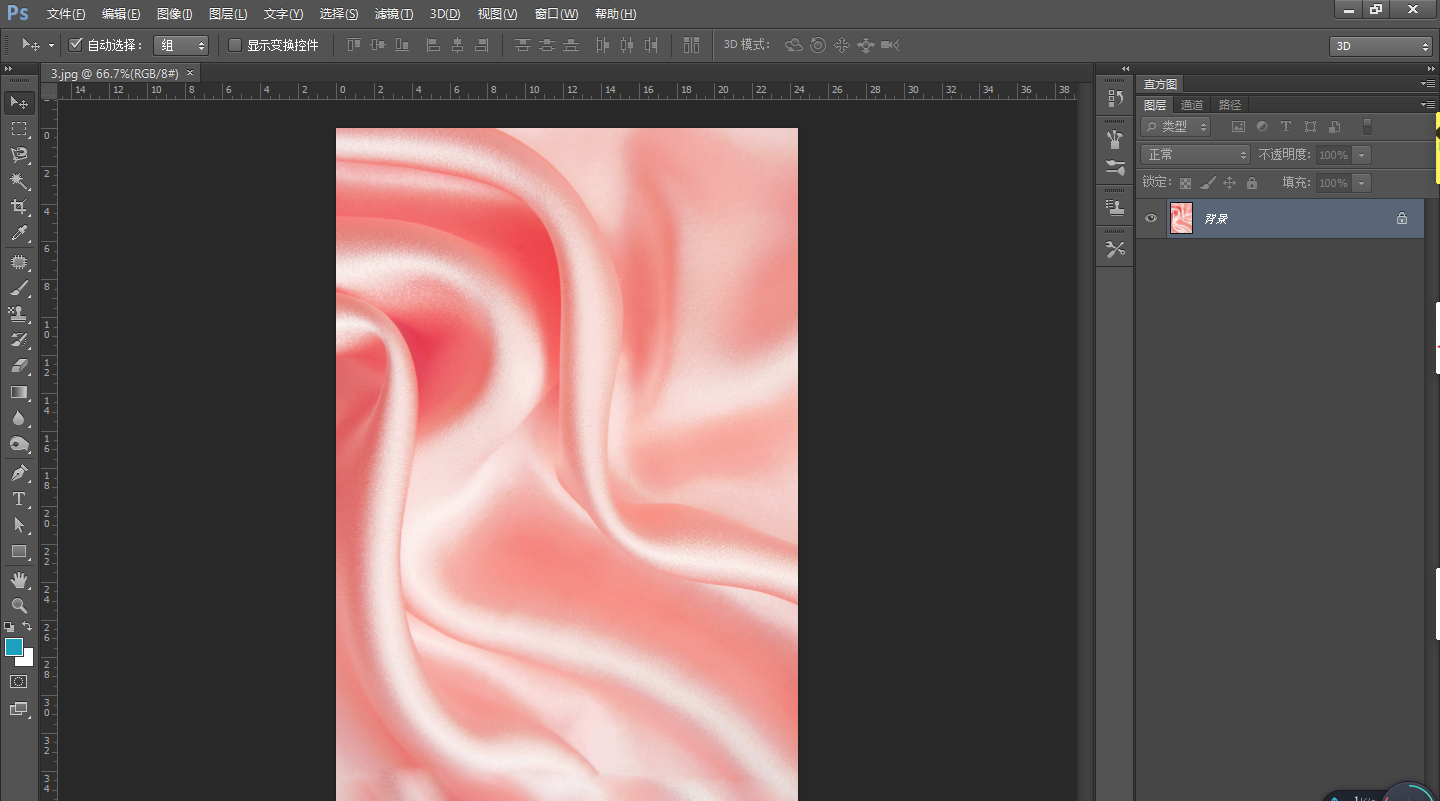Screen dimensions: 1440x801
Task: Enable the 显示变换控件 checkbox
Action: (x=235, y=45)
